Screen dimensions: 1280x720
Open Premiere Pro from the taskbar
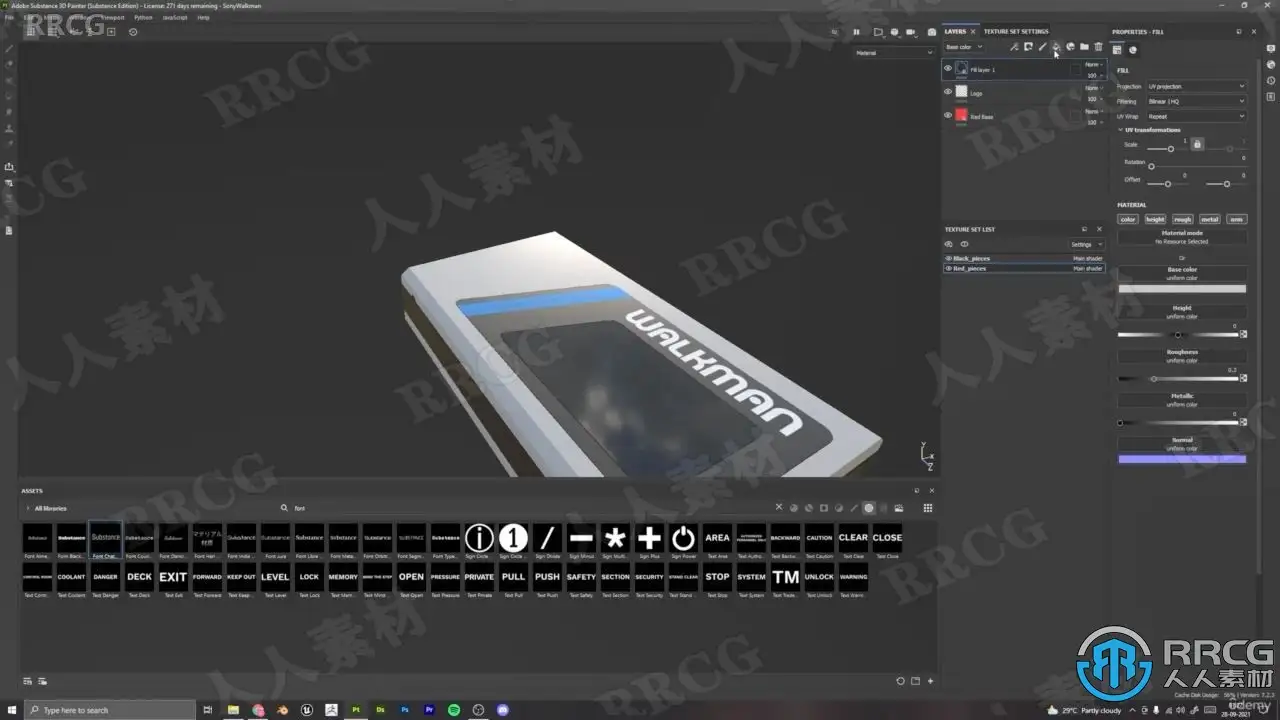429,710
